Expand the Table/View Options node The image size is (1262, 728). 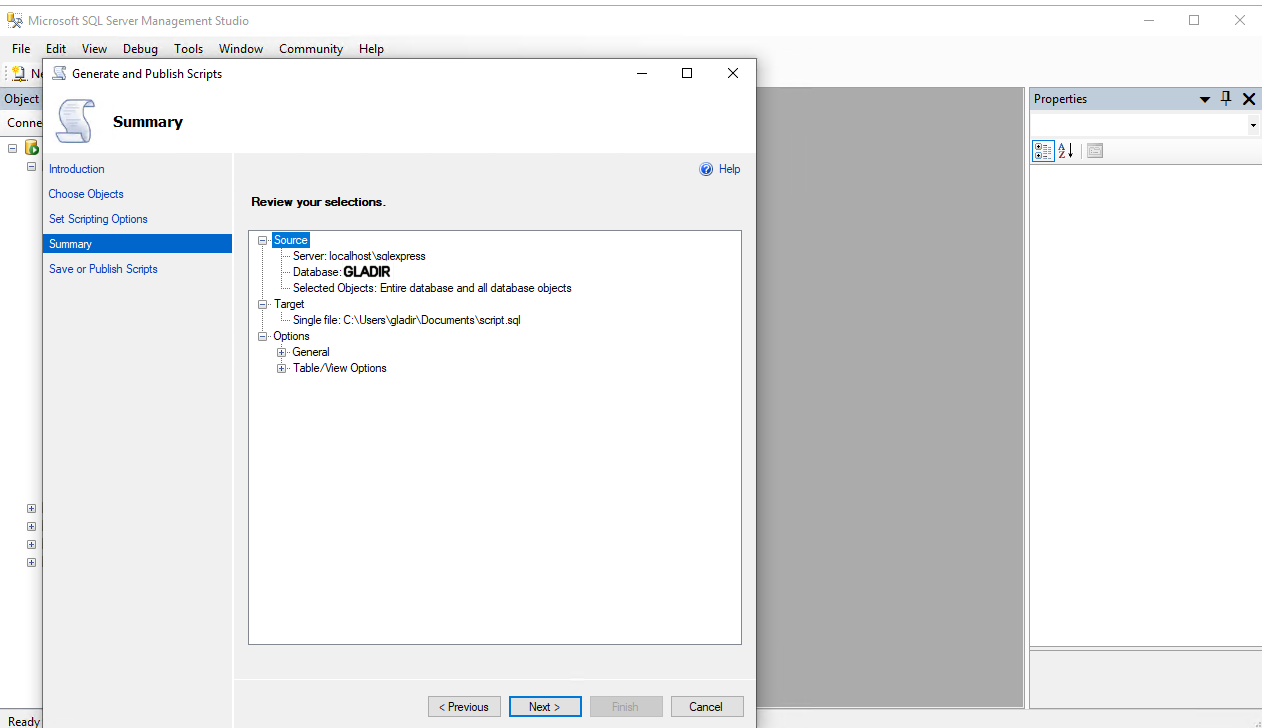coord(282,368)
